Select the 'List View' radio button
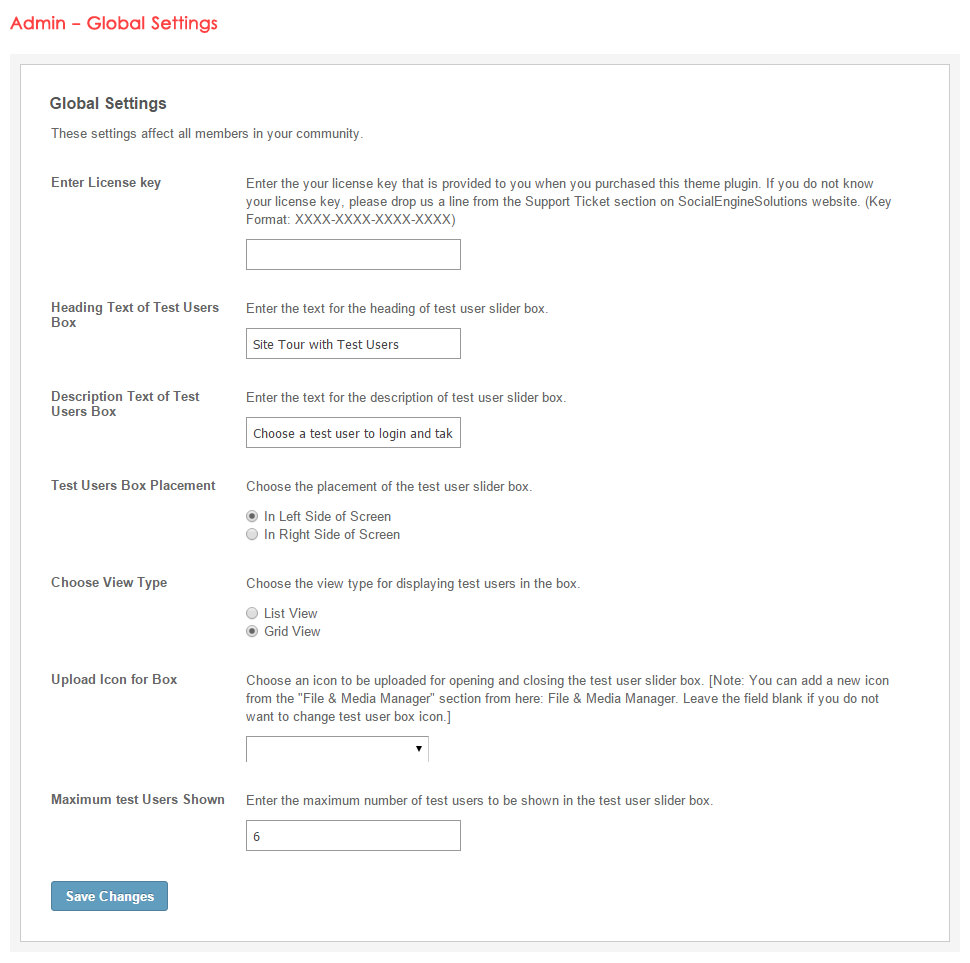 pyautogui.click(x=253, y=614)
